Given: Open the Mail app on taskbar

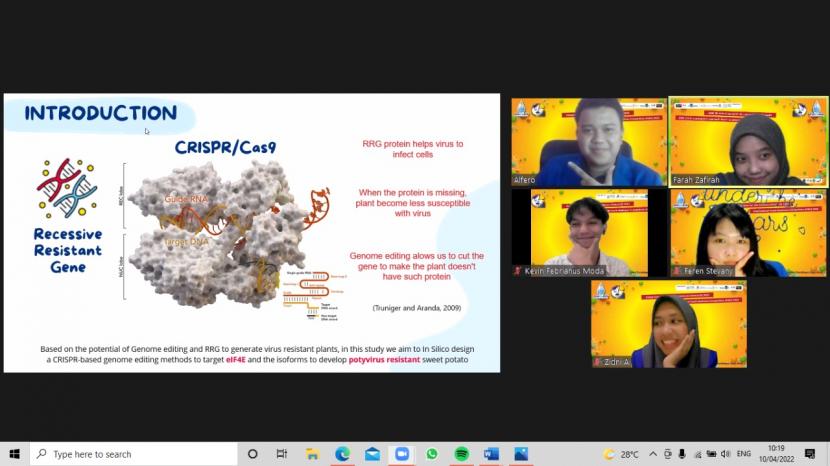Looking at the screenshot, I should click(372, 454).
